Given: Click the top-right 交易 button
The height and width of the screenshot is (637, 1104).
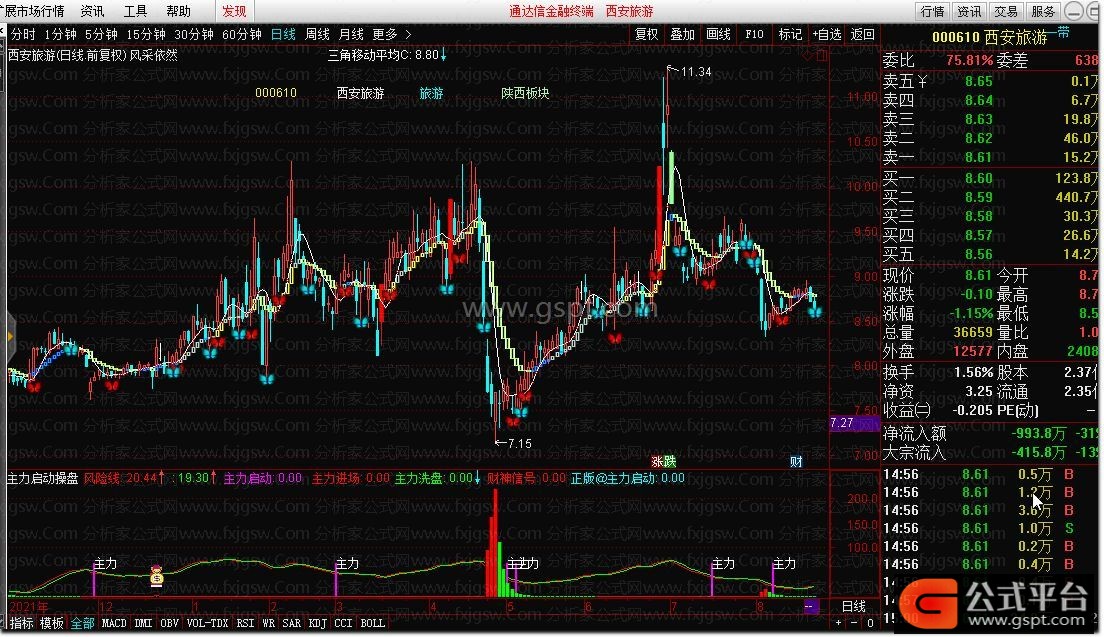Looking at the screenshot, I should (1005, 11).
